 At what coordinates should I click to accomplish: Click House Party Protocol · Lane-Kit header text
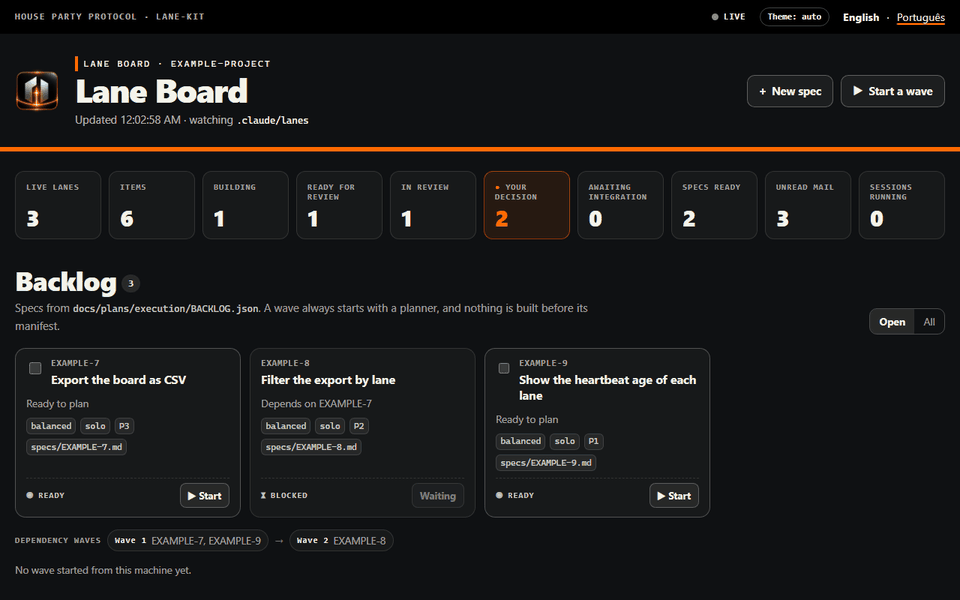coord(110,17)
